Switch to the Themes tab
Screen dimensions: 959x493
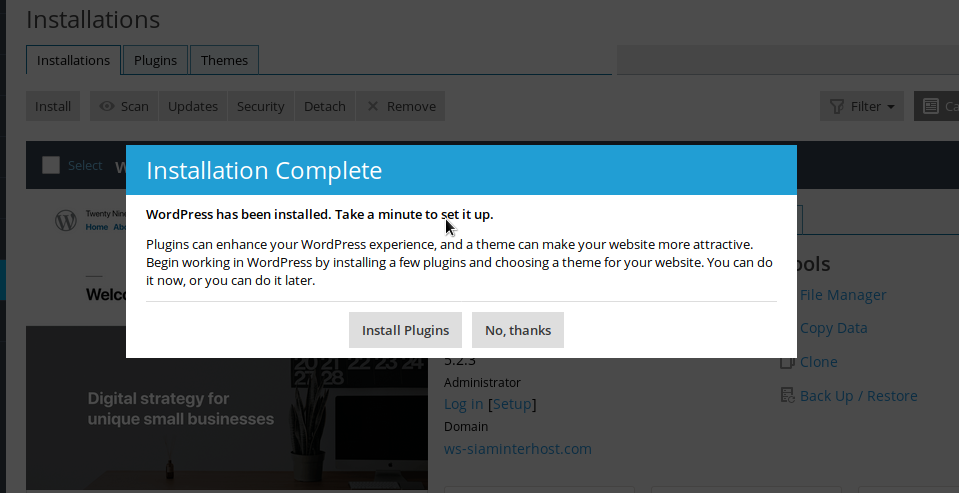[224, 60]
